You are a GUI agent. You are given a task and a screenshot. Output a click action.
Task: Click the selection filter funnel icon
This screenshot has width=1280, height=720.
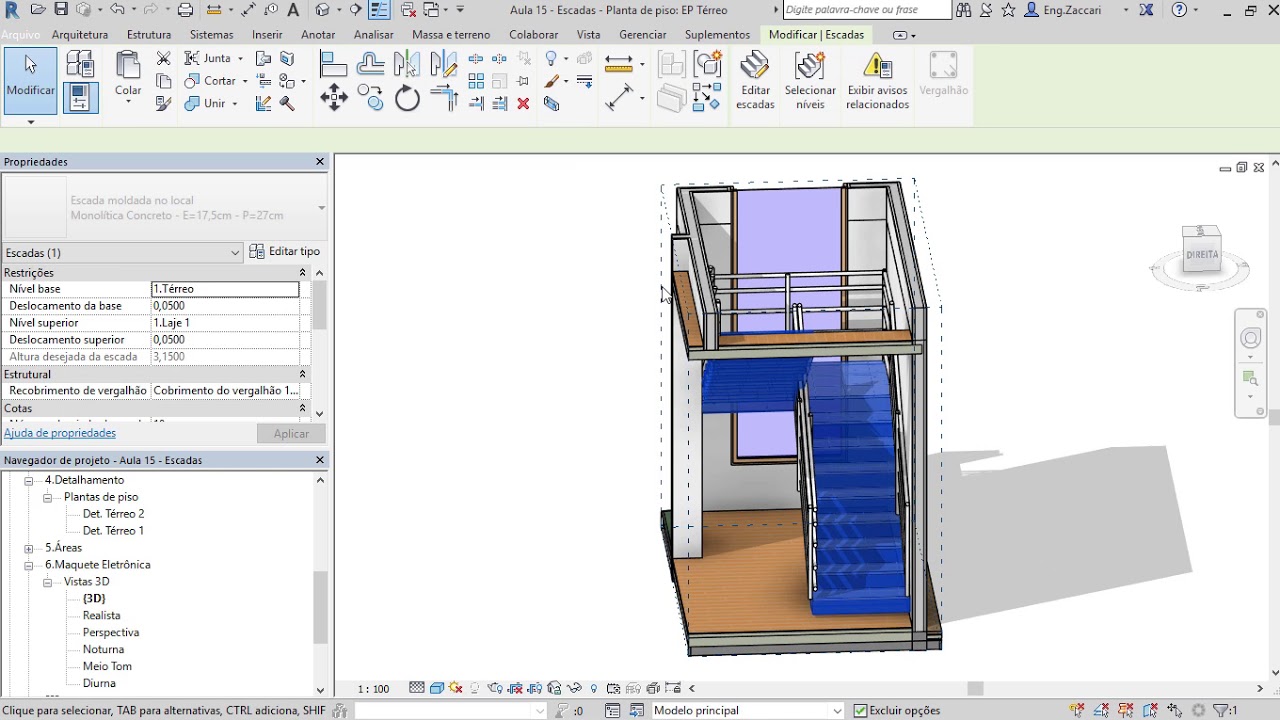[x=1220, y=710]
